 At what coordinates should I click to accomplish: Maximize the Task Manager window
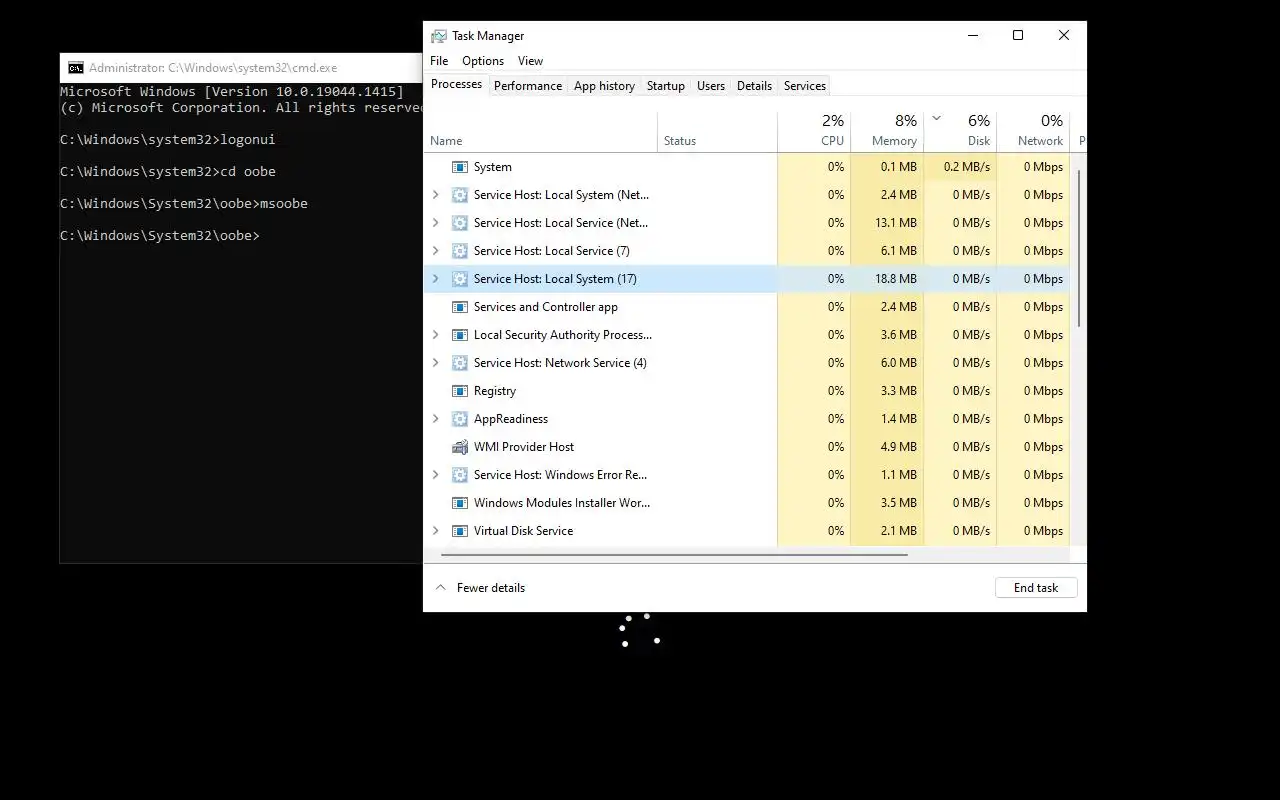pos(1018,35)
